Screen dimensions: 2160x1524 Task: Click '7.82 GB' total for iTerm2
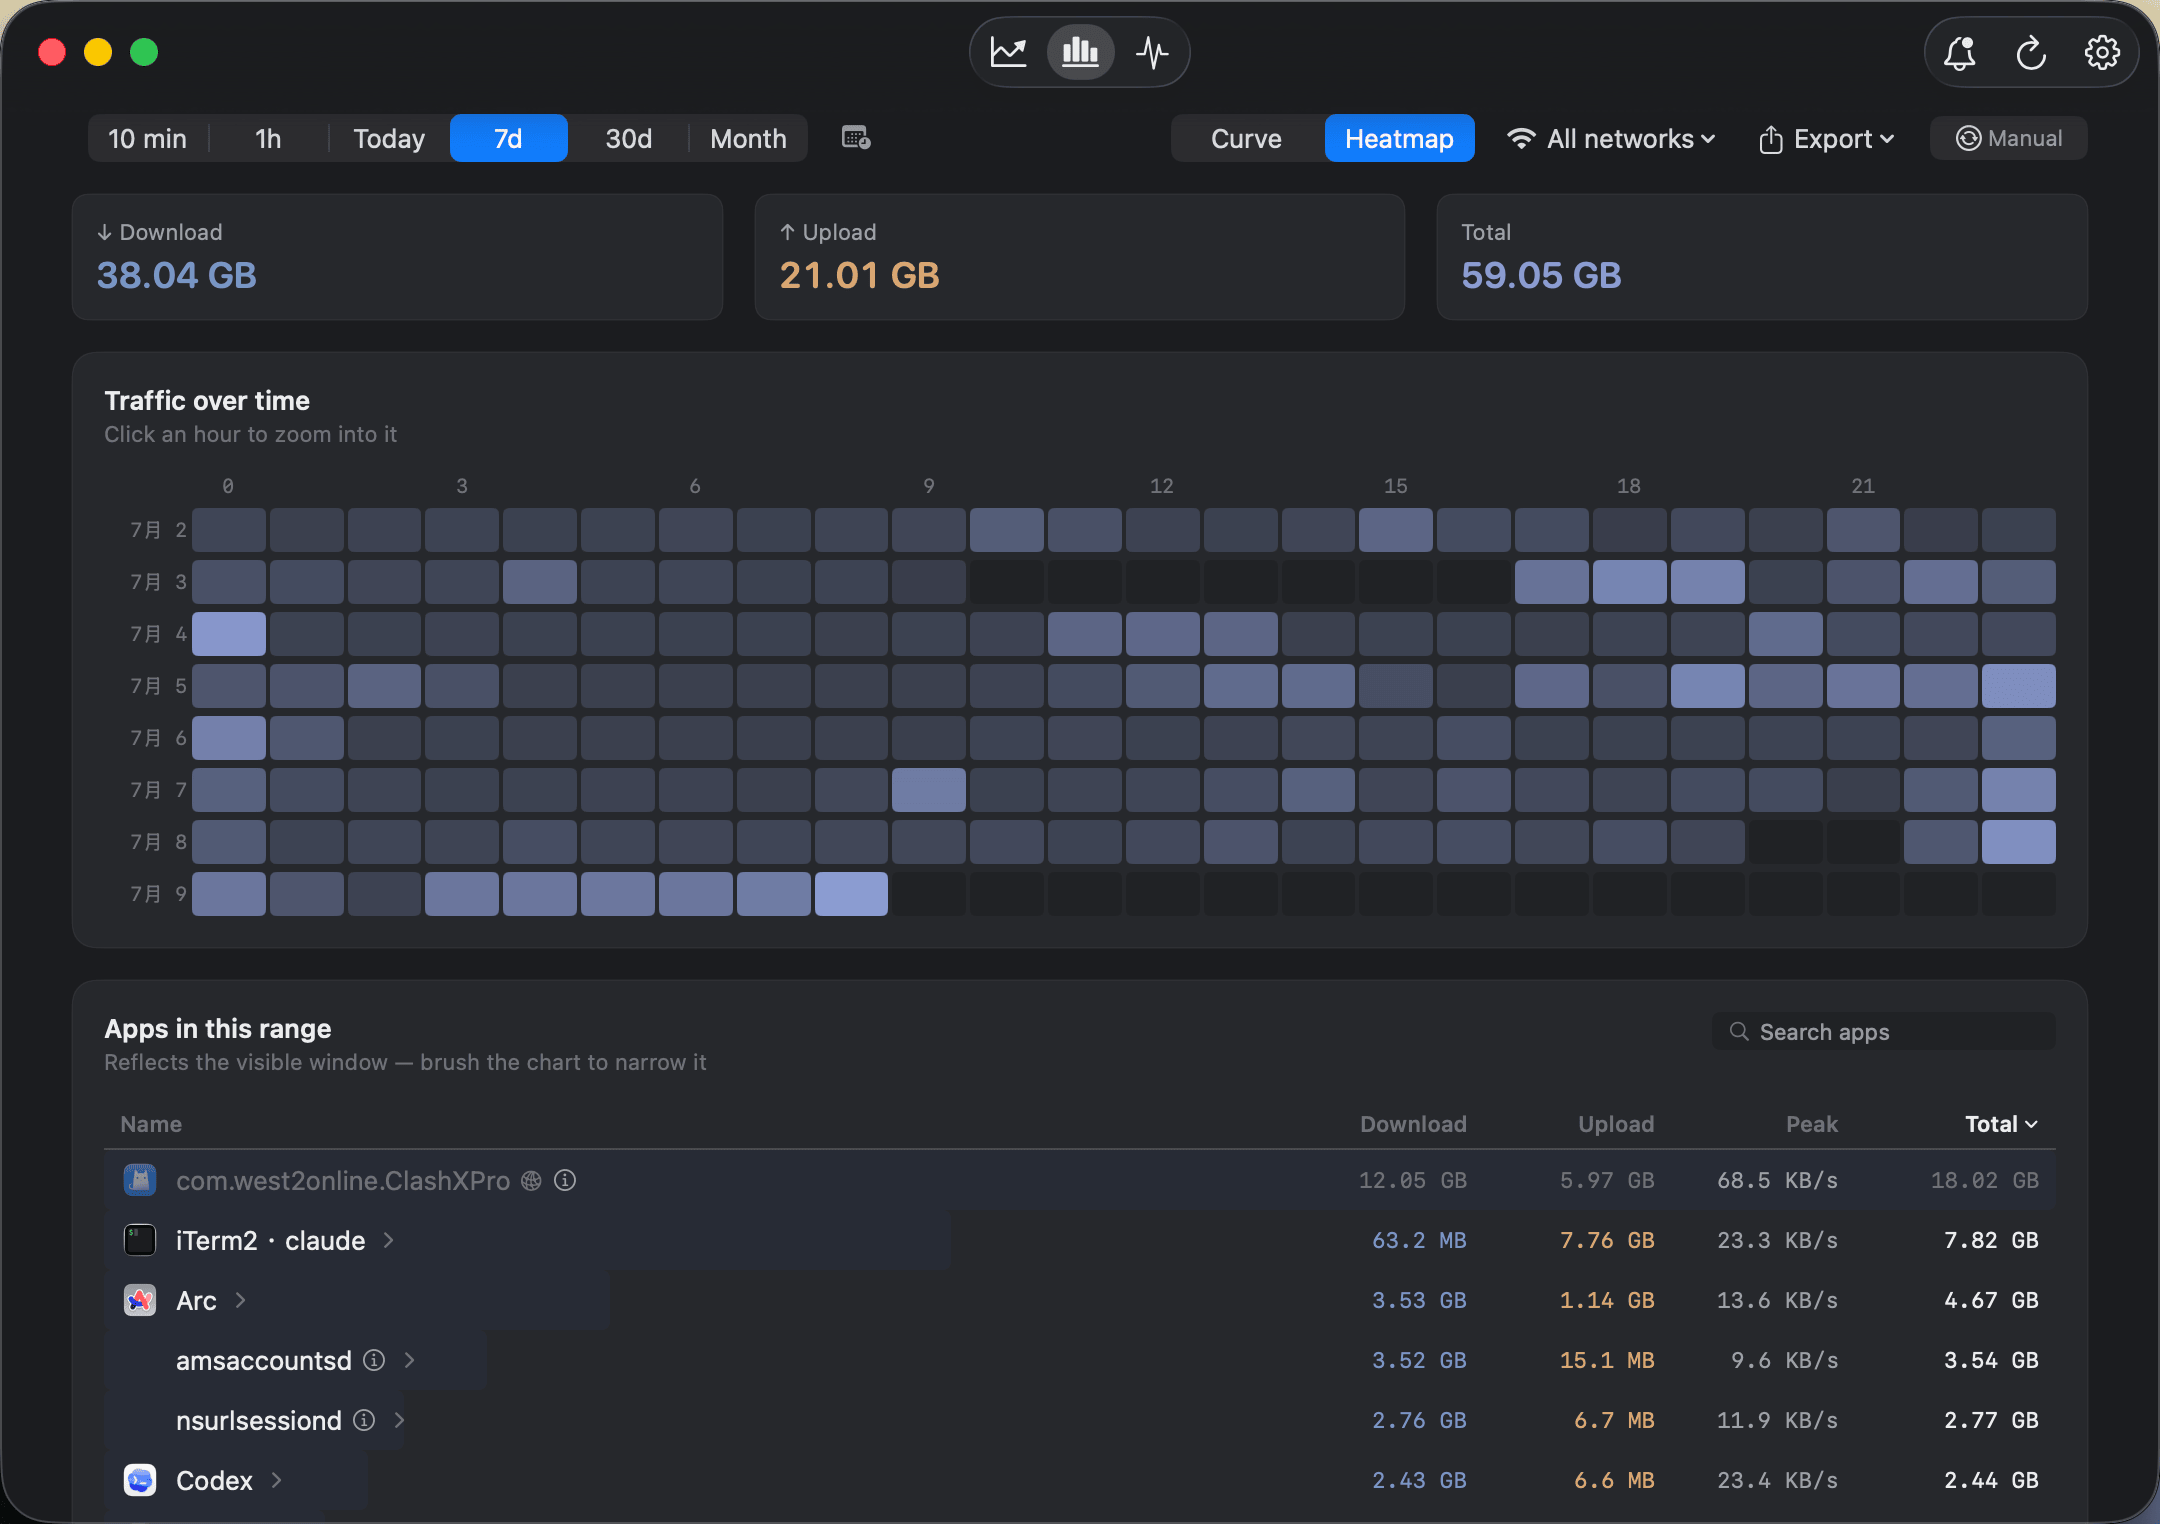pos(1991,1240)
